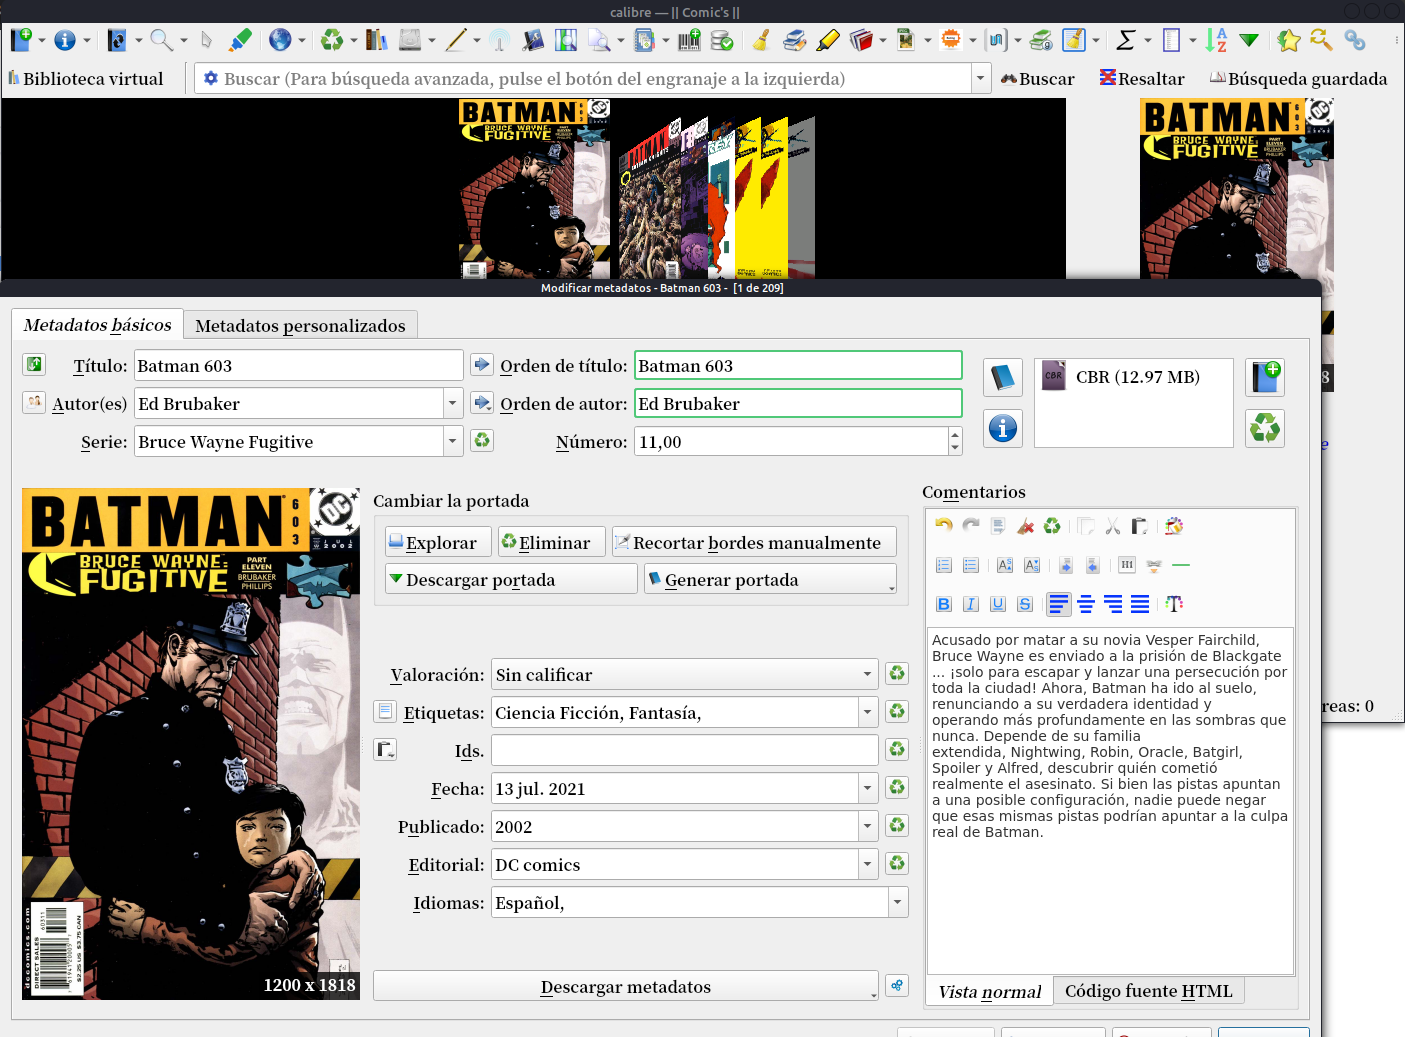Open book details info icon in main toolbar

click(x=65, y=40)
